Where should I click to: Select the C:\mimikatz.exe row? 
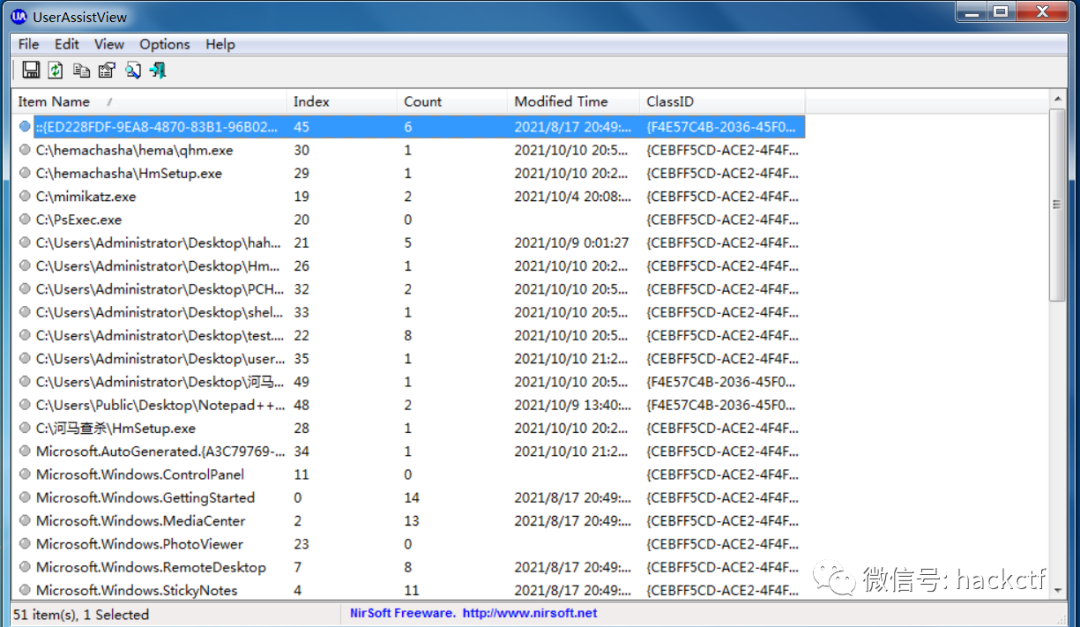pos(408,196)
